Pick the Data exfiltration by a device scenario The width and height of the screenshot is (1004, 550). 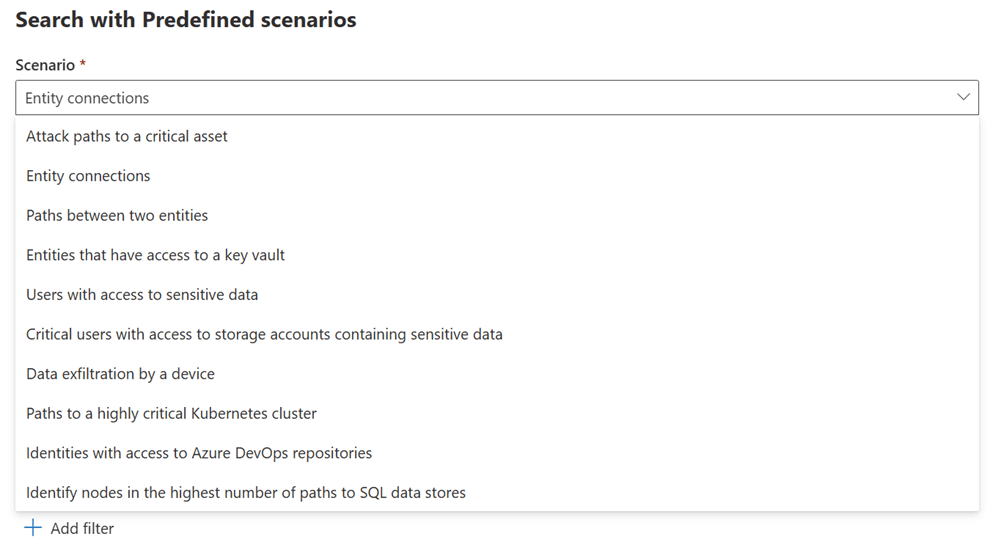(x=120, y=374)
